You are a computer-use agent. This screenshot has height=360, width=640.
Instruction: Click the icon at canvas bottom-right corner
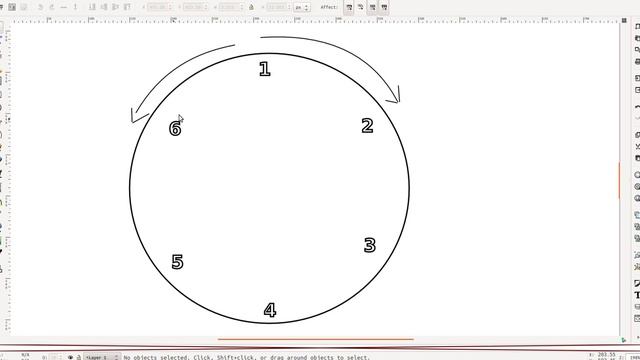click(623, 340)
